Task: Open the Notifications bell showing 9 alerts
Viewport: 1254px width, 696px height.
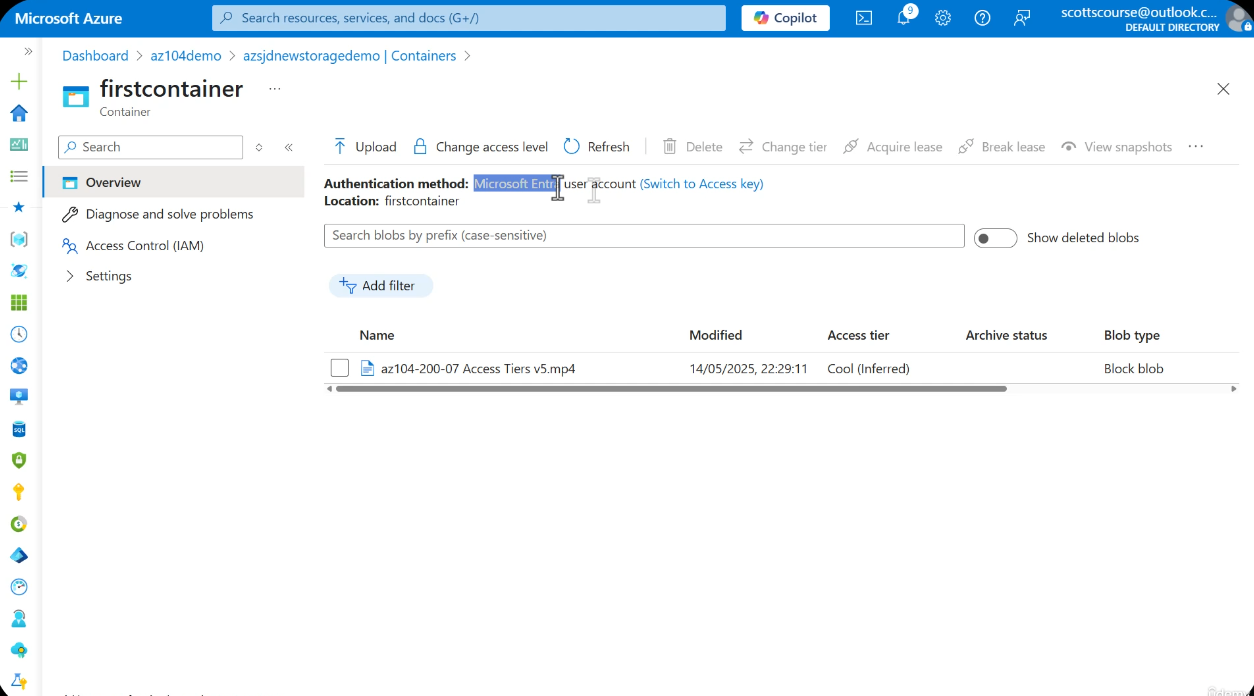Action: click(904, 17)
